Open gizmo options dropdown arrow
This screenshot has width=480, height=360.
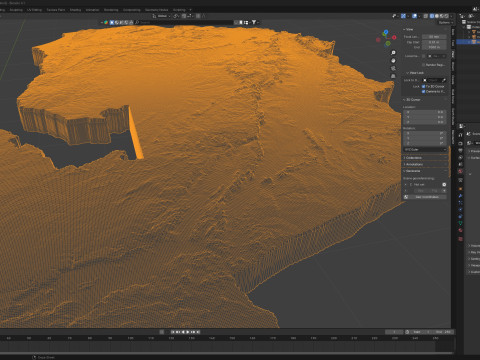tap(408, 16)
